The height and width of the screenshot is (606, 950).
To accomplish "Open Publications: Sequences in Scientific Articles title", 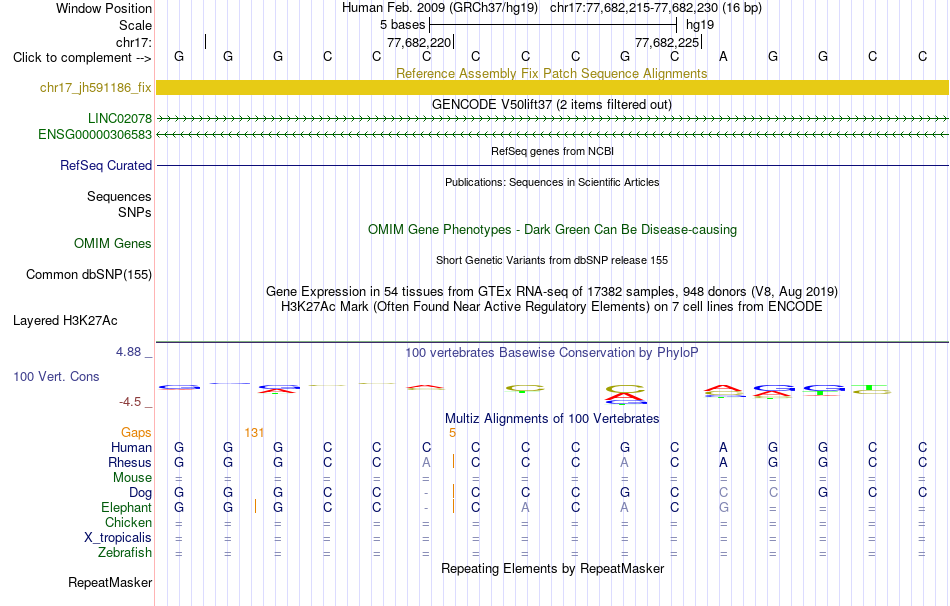I will (x=552, y=182).
